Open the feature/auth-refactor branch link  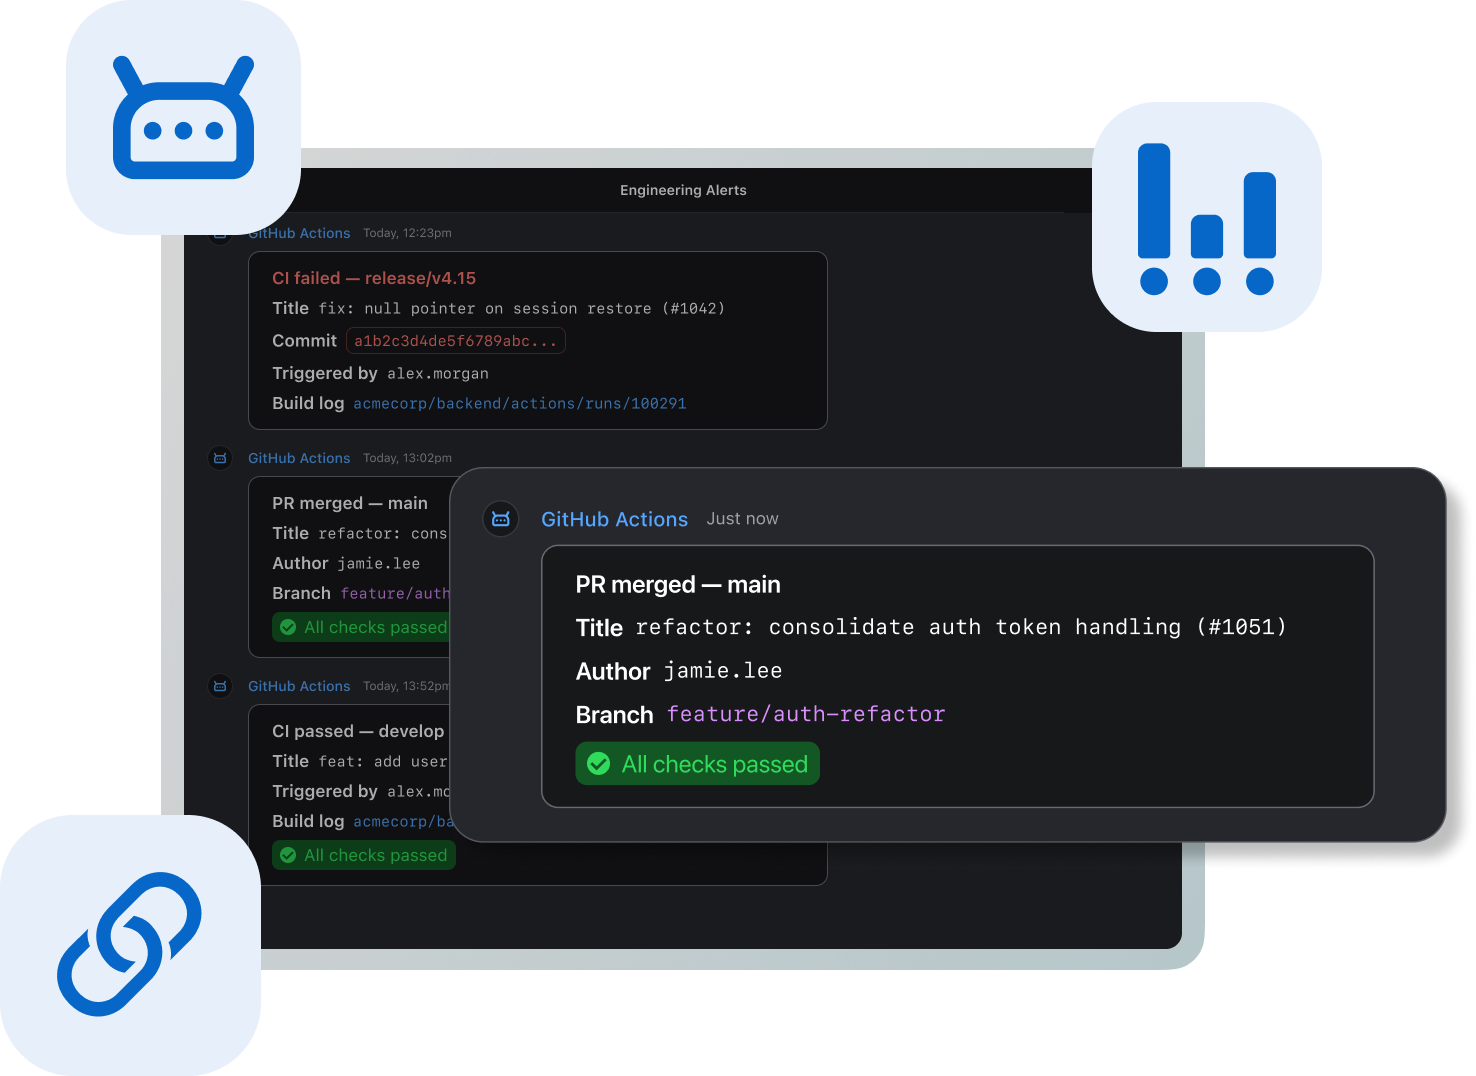pyautogui.click(x=805, y=714)
